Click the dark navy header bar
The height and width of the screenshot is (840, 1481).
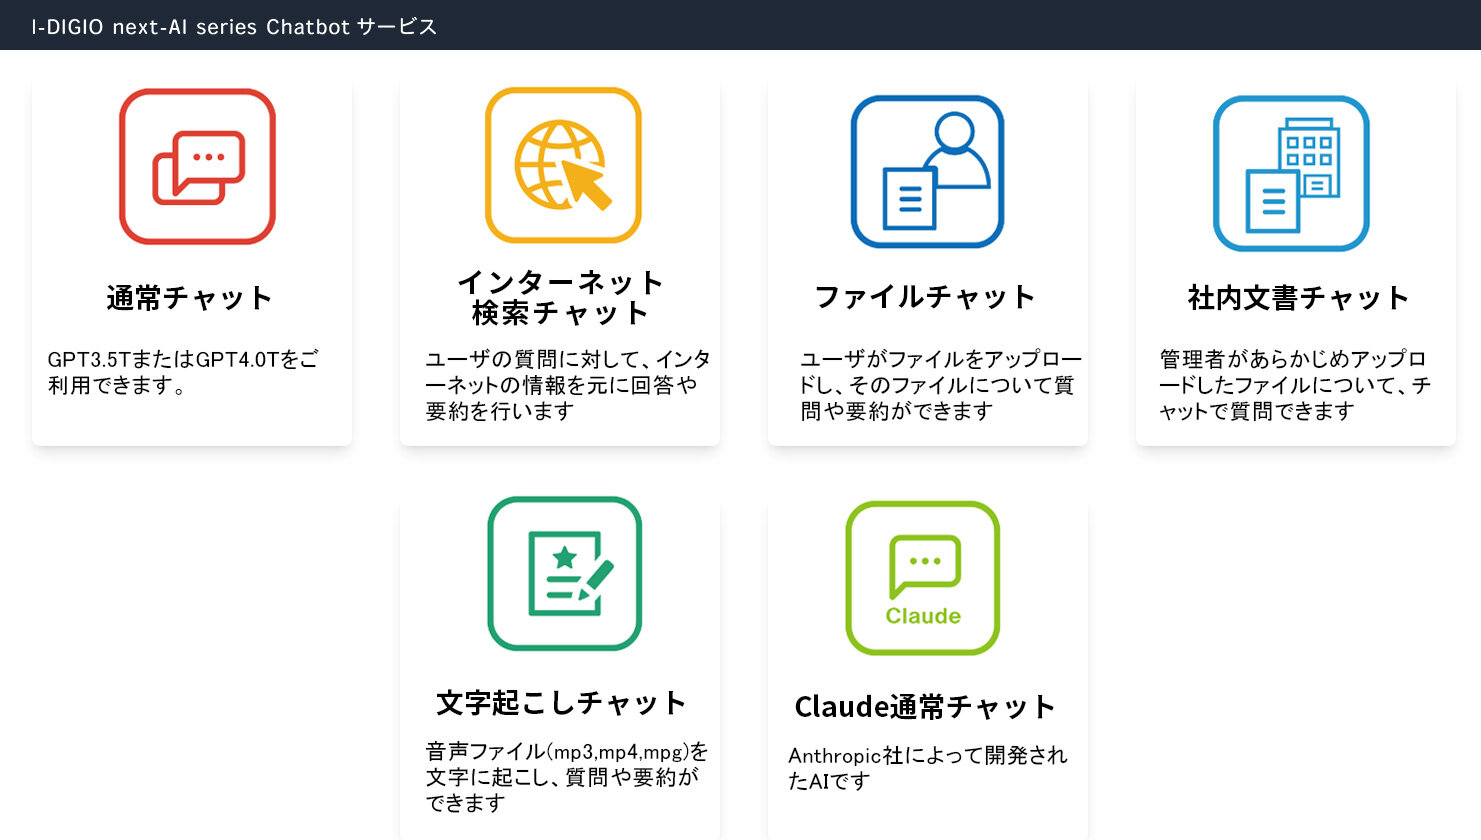[900, 25]
